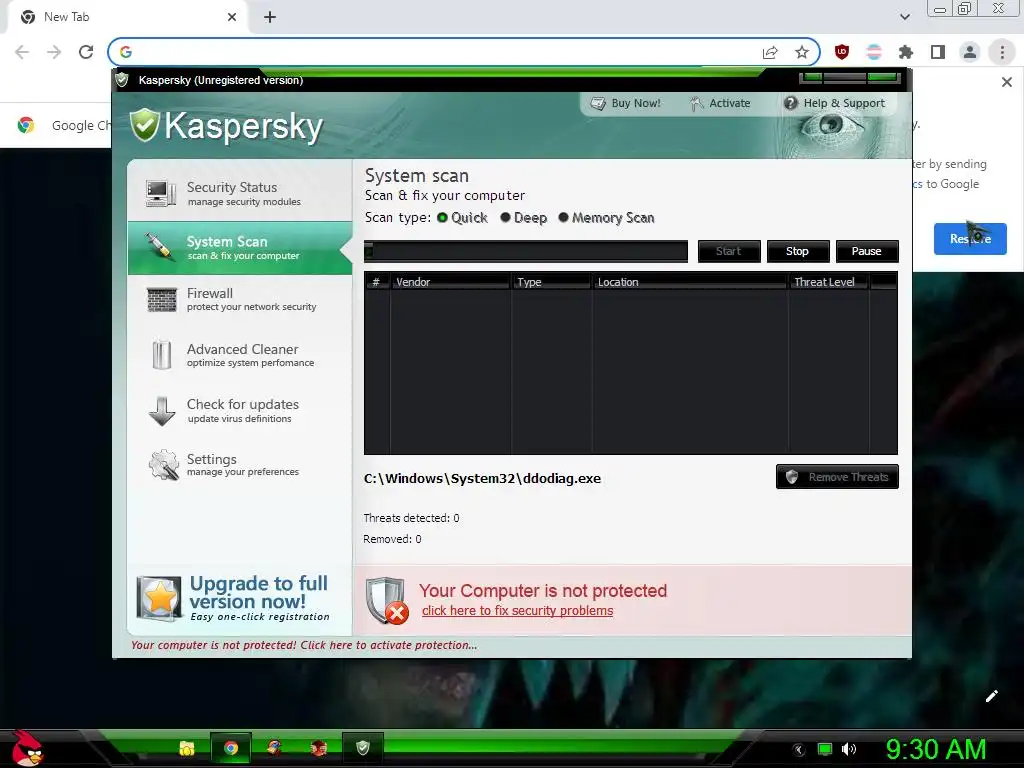Bookmark this tab with star icon

click(802, 52)
